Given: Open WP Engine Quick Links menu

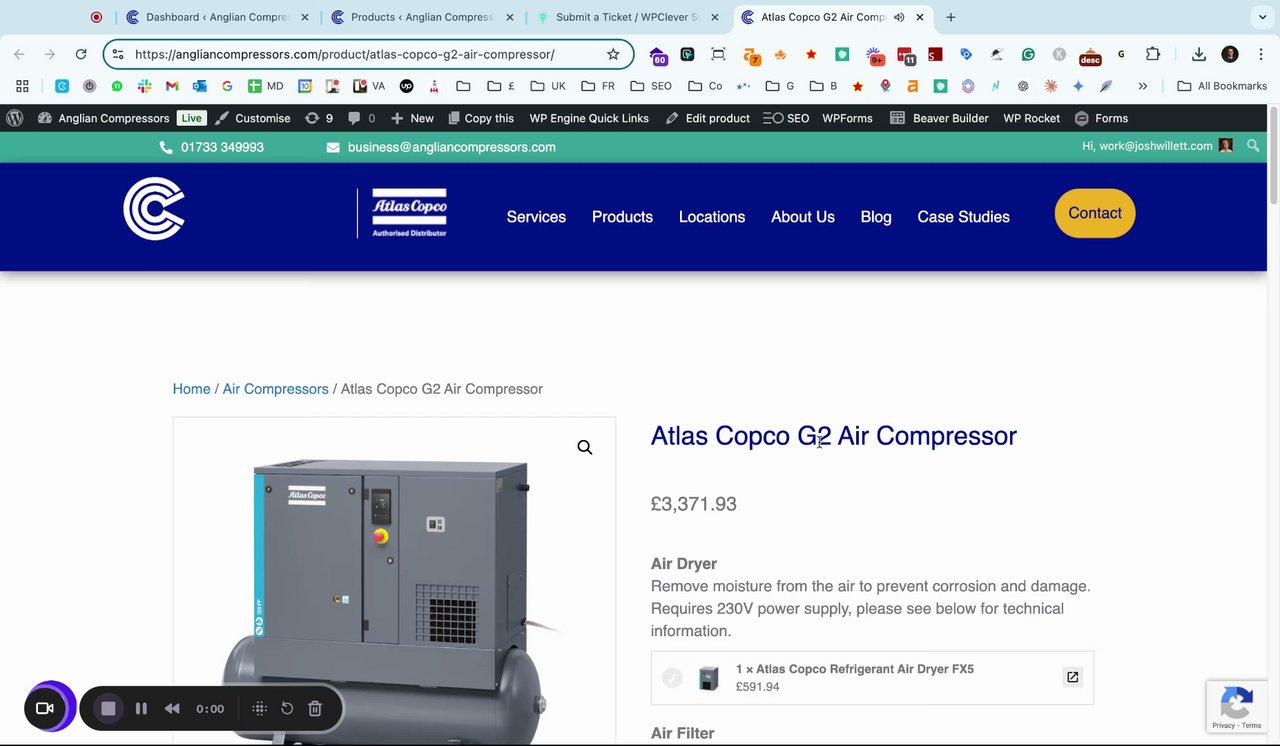Looking at the screenshot, I should pos(589,118).
